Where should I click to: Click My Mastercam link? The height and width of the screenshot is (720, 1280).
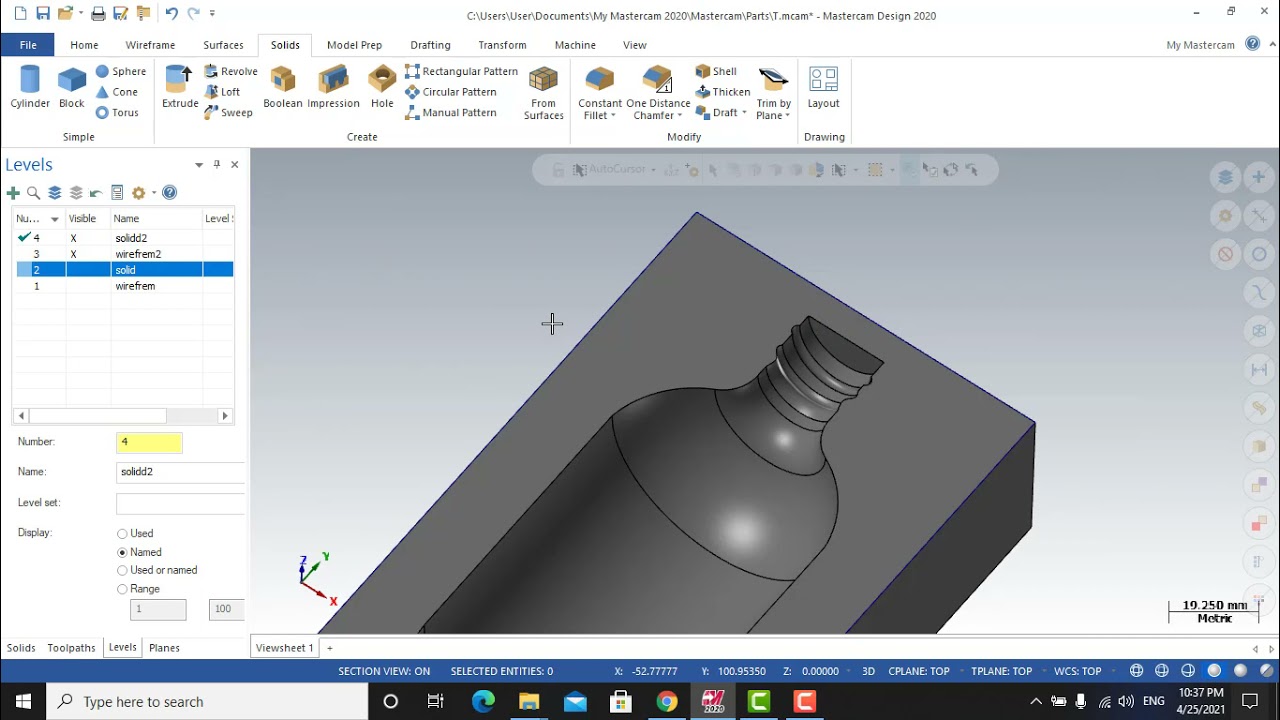coord(1200,45)
